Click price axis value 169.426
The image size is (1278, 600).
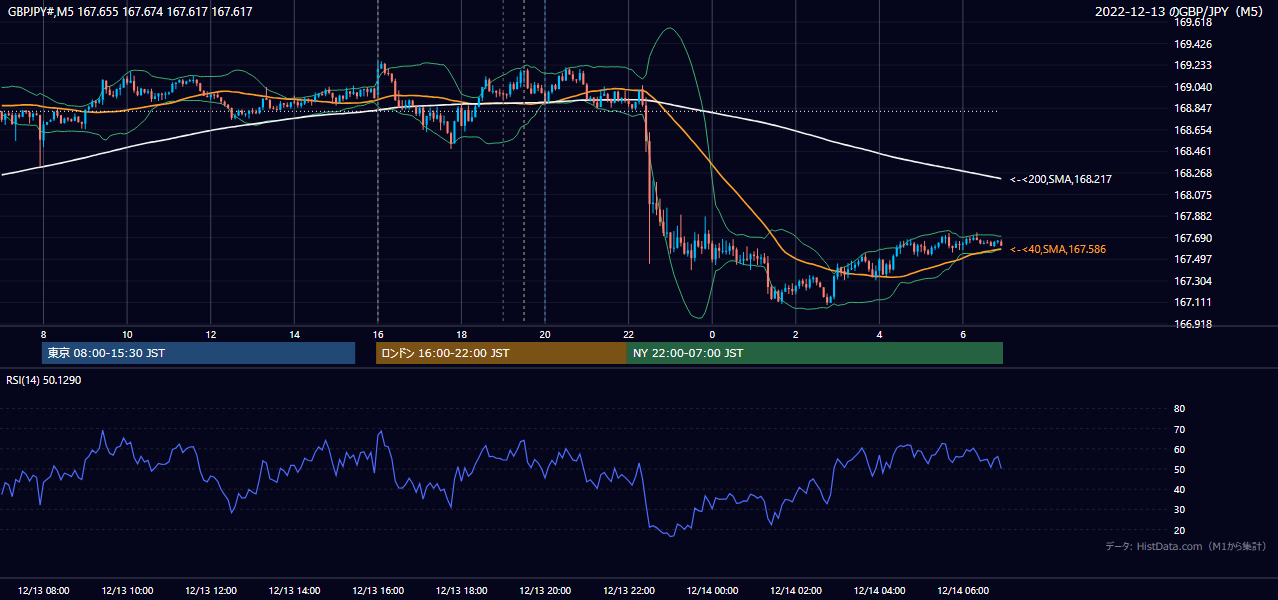coord(1192,44)
